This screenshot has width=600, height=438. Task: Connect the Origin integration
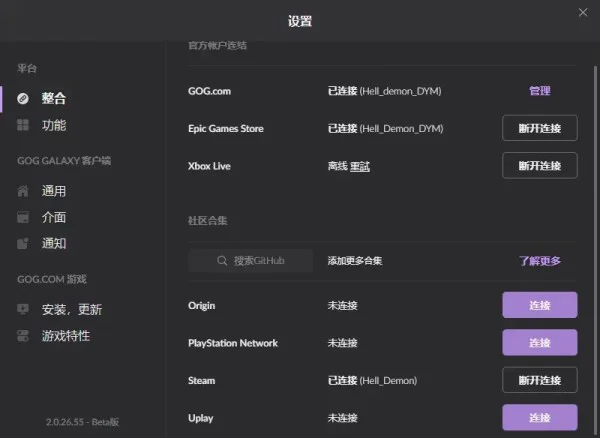tap(540, 305)
